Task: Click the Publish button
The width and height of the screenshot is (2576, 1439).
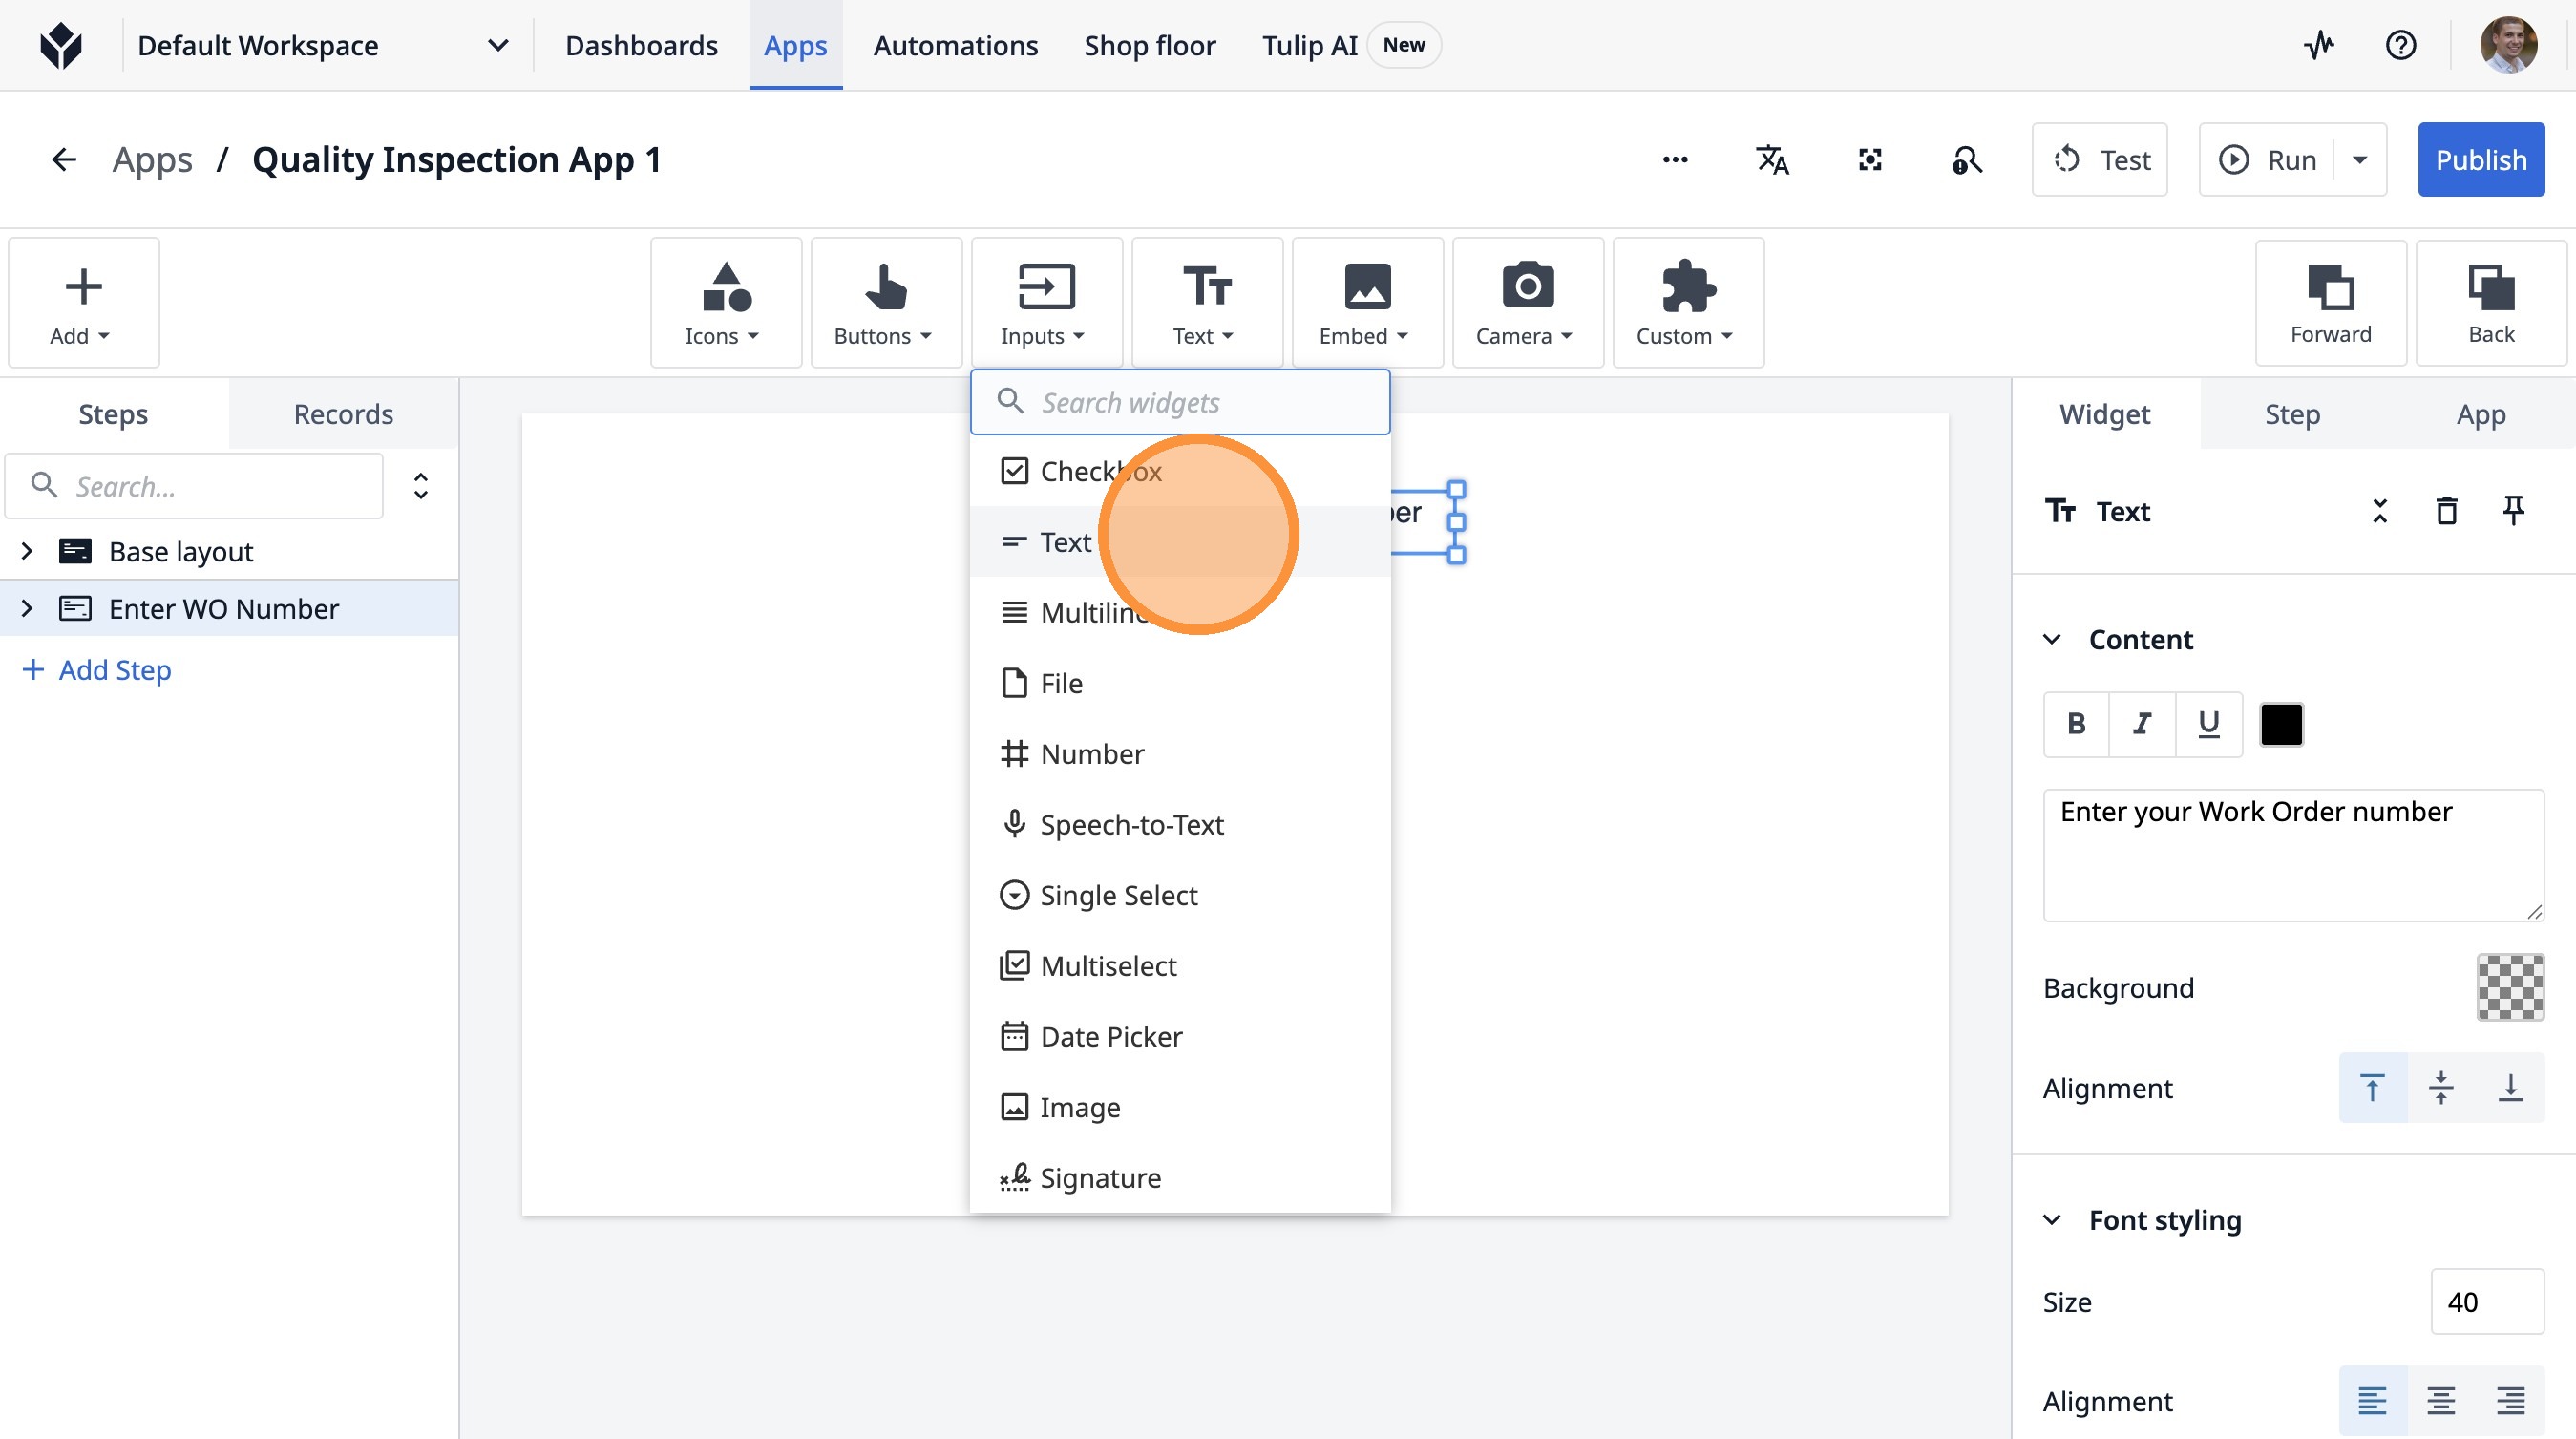Action: click(2480, 160)
